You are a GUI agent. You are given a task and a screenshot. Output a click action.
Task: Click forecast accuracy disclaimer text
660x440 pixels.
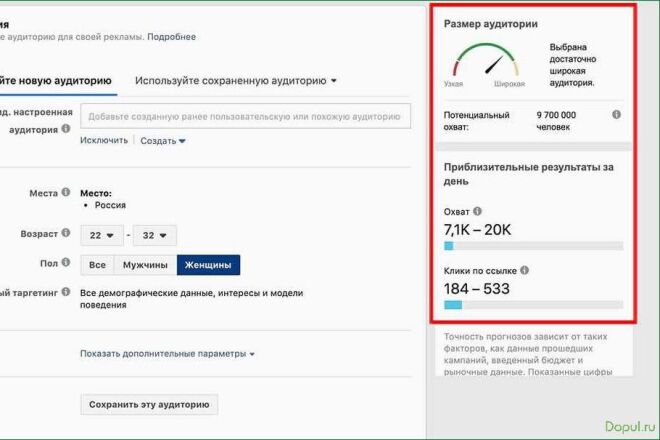(x=528, y=354)
